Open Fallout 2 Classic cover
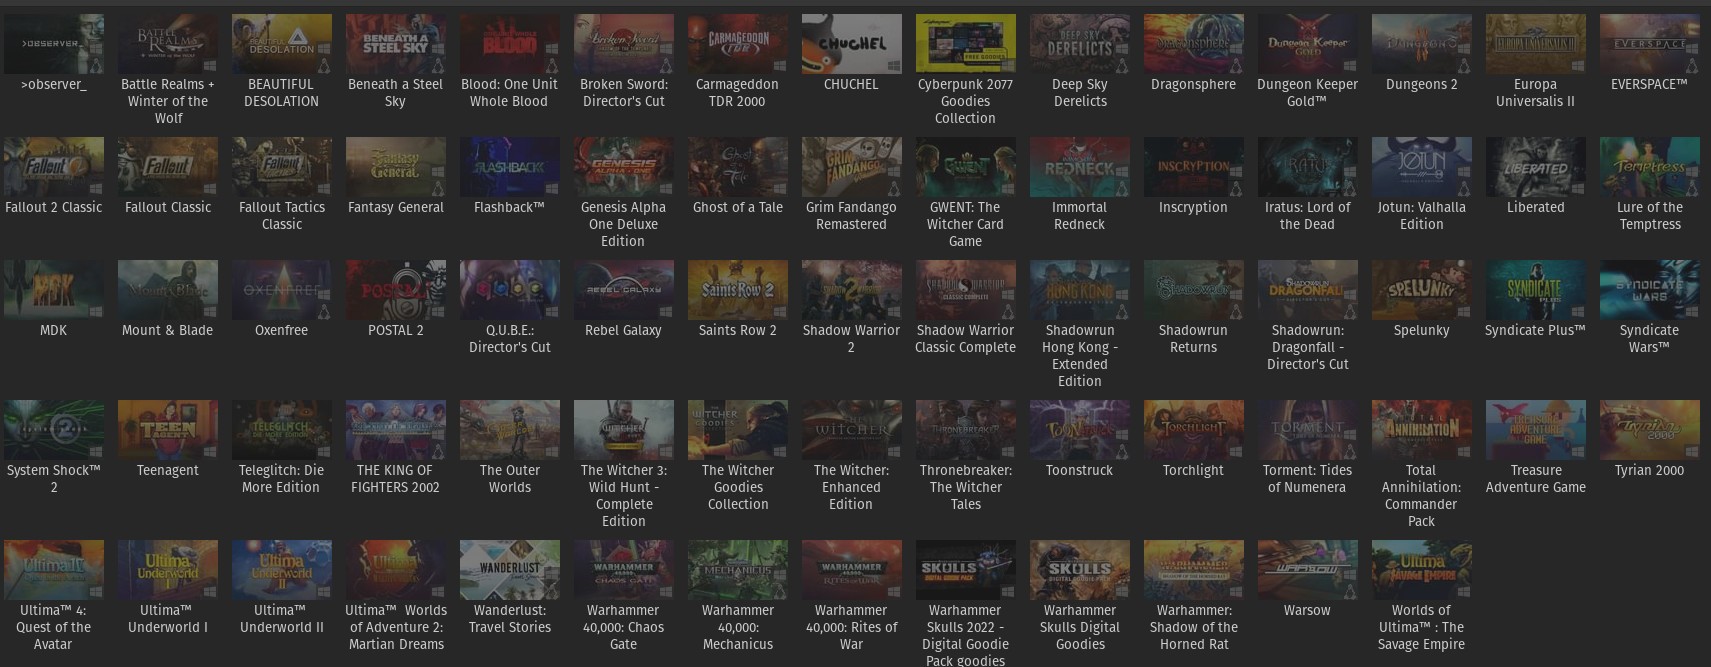This screenshot has width=1711, height=667. pos(54,167)
